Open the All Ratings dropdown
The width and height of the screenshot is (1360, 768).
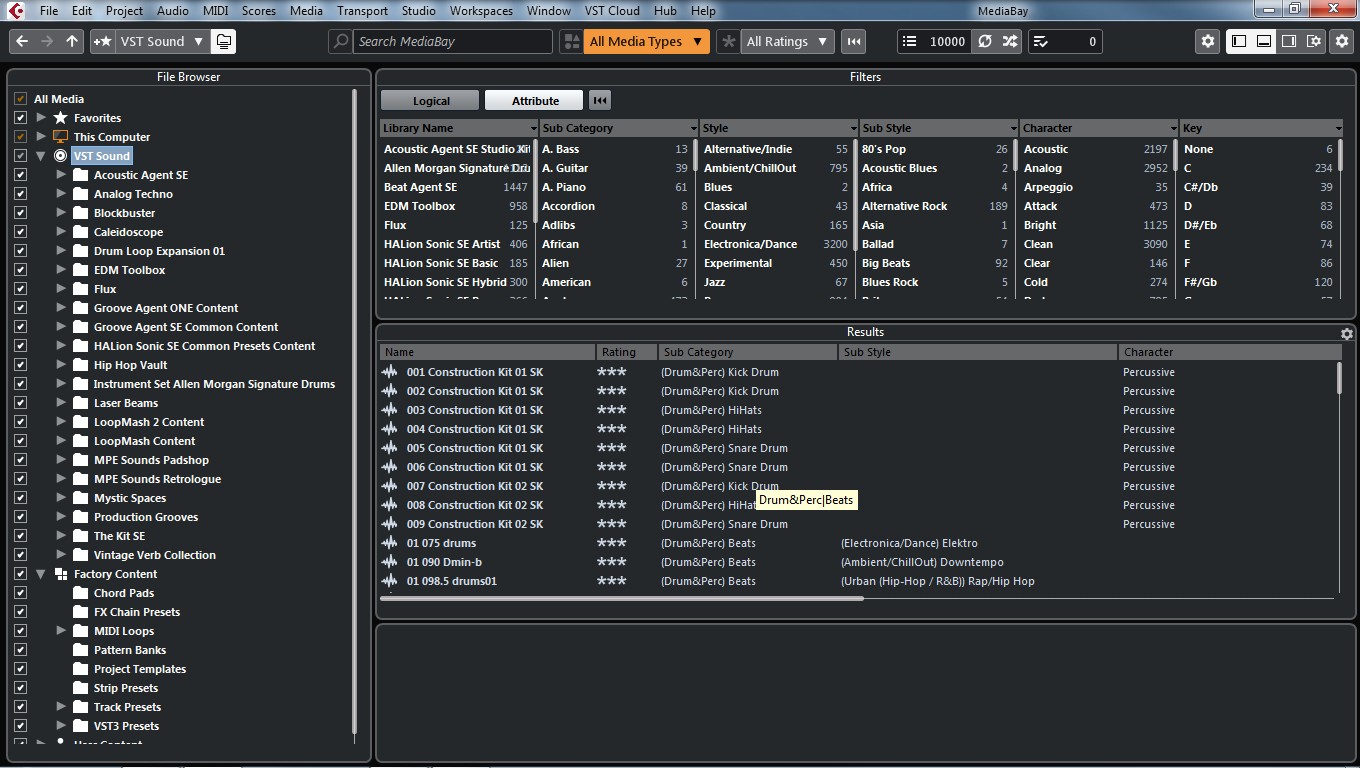click(787, 41)
